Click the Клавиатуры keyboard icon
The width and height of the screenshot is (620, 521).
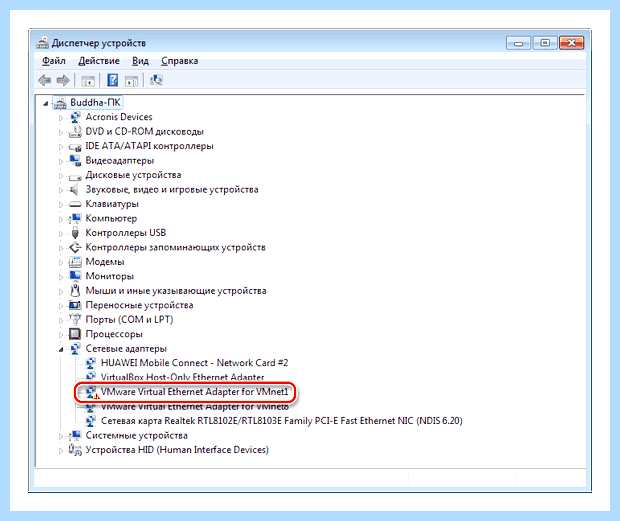(x=75, y=204)
